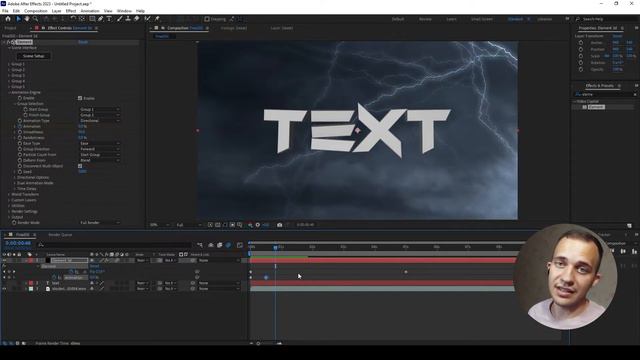640x360 pixels.
Task: Open the timeline graph editor icon
Action: [240, 245]
